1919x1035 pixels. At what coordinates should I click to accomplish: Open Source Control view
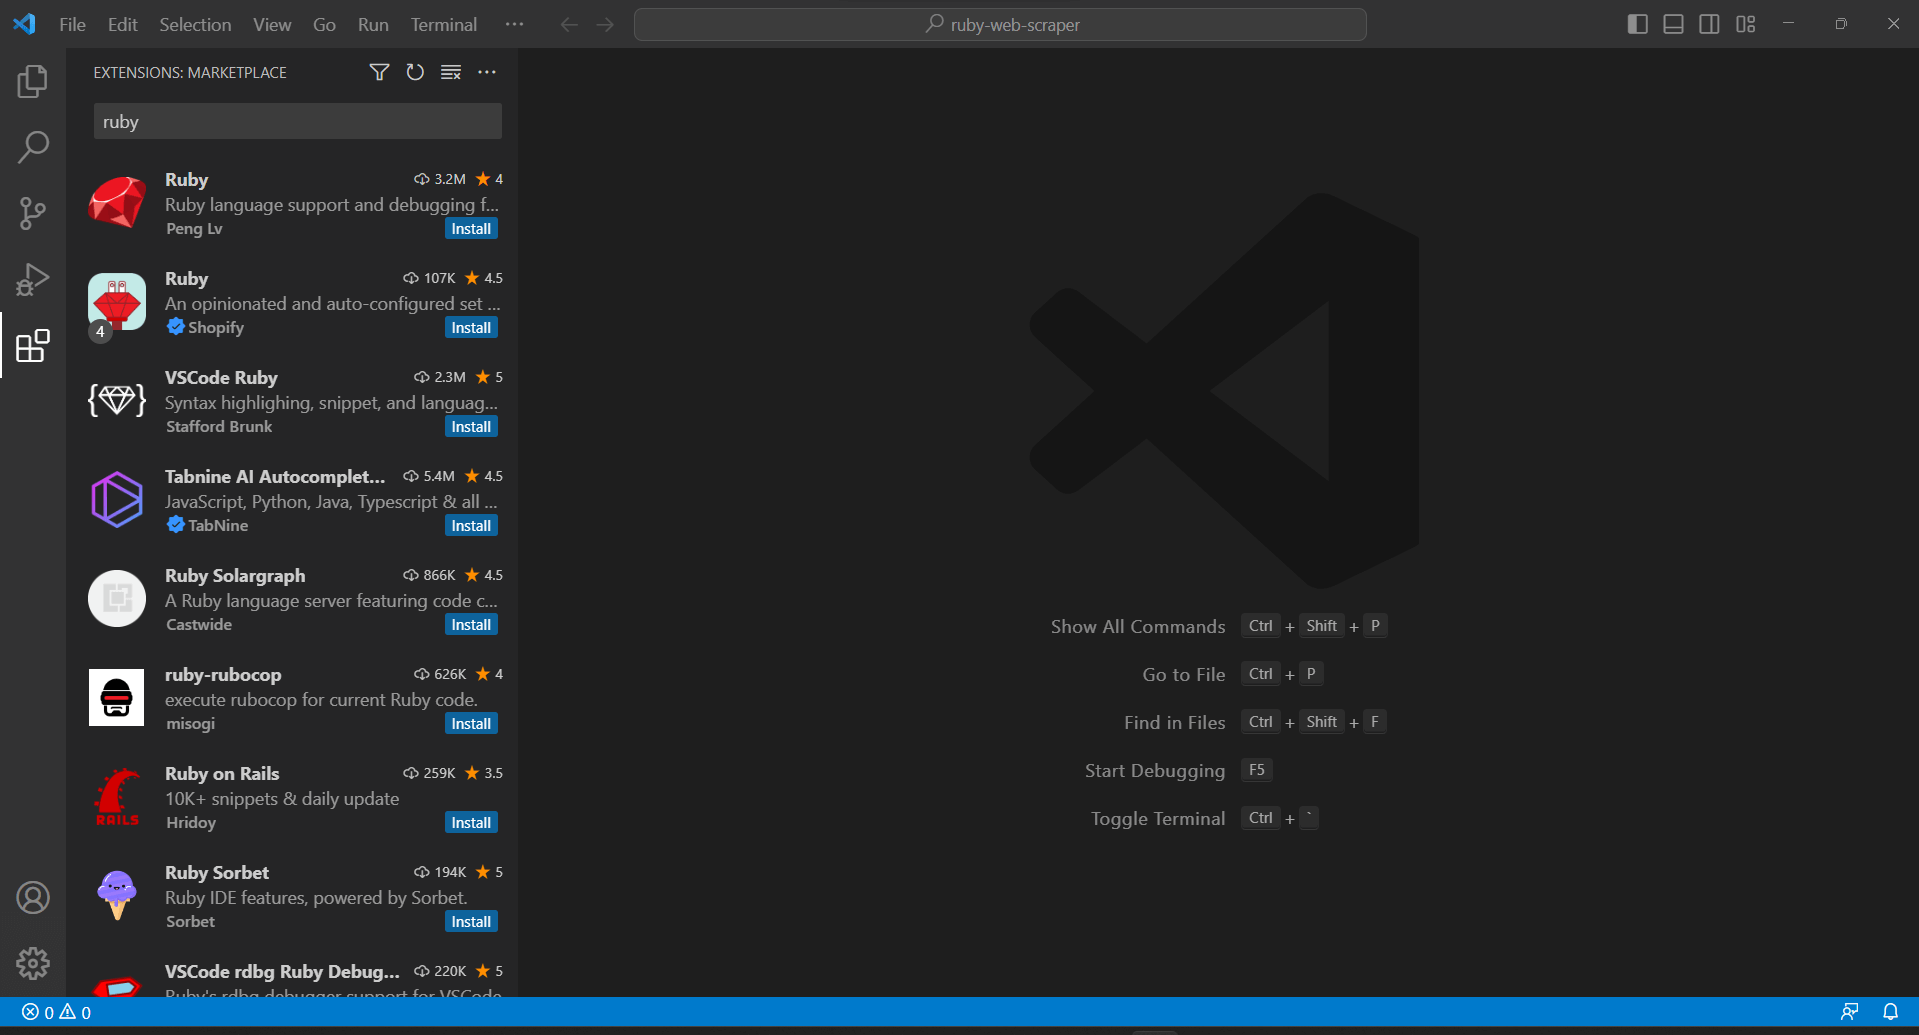[x=33, y=213]
